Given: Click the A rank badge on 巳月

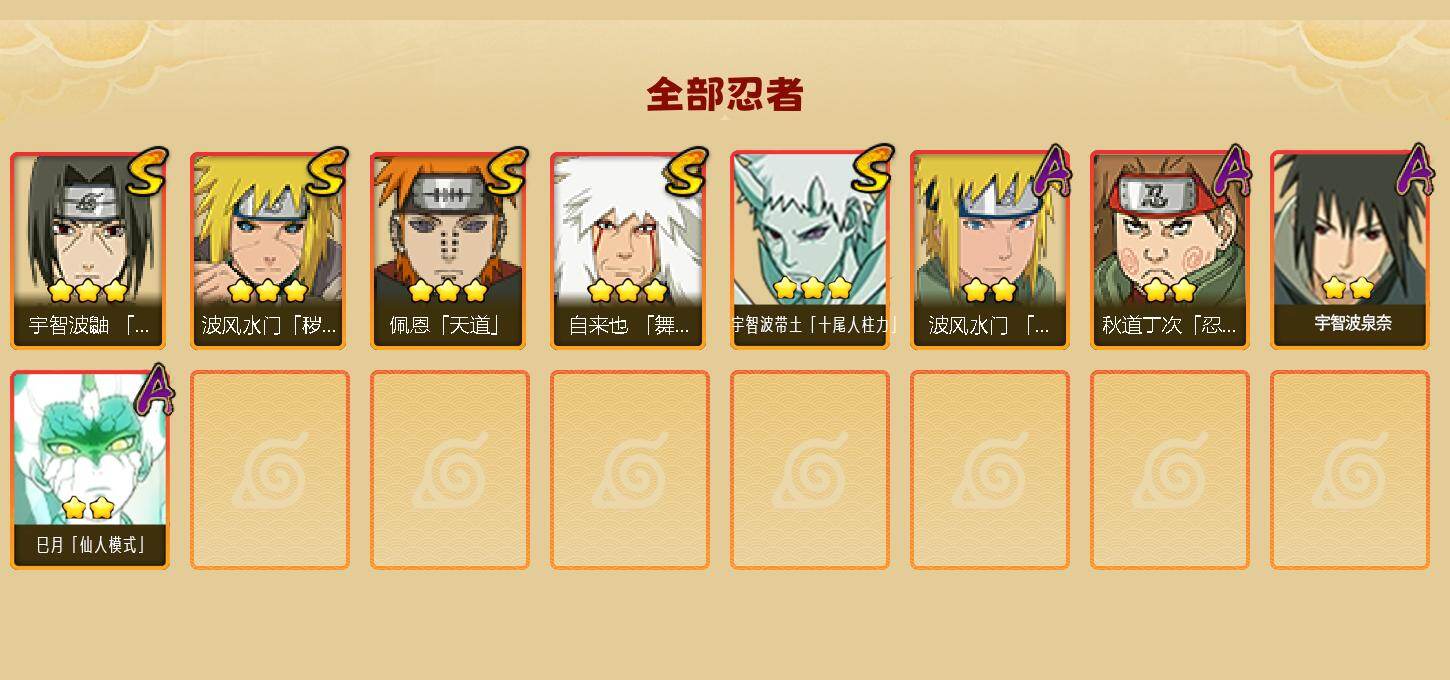Looking at the screenshot, I should click(154, 389).
